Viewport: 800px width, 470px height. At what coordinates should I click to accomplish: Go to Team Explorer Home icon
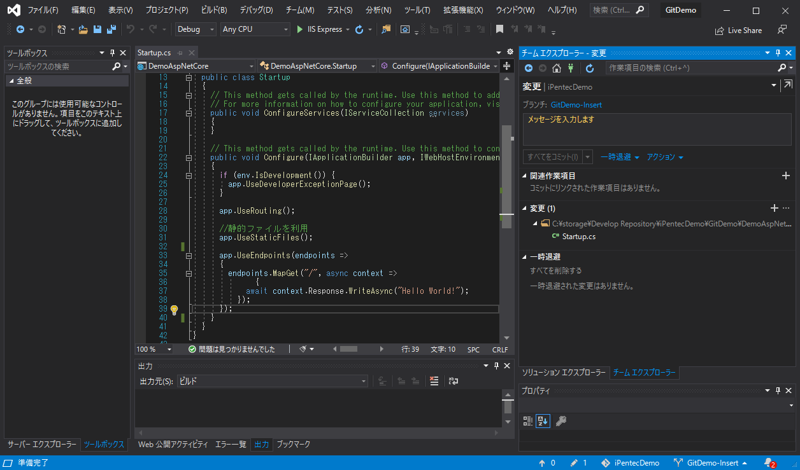pos(557,68)
